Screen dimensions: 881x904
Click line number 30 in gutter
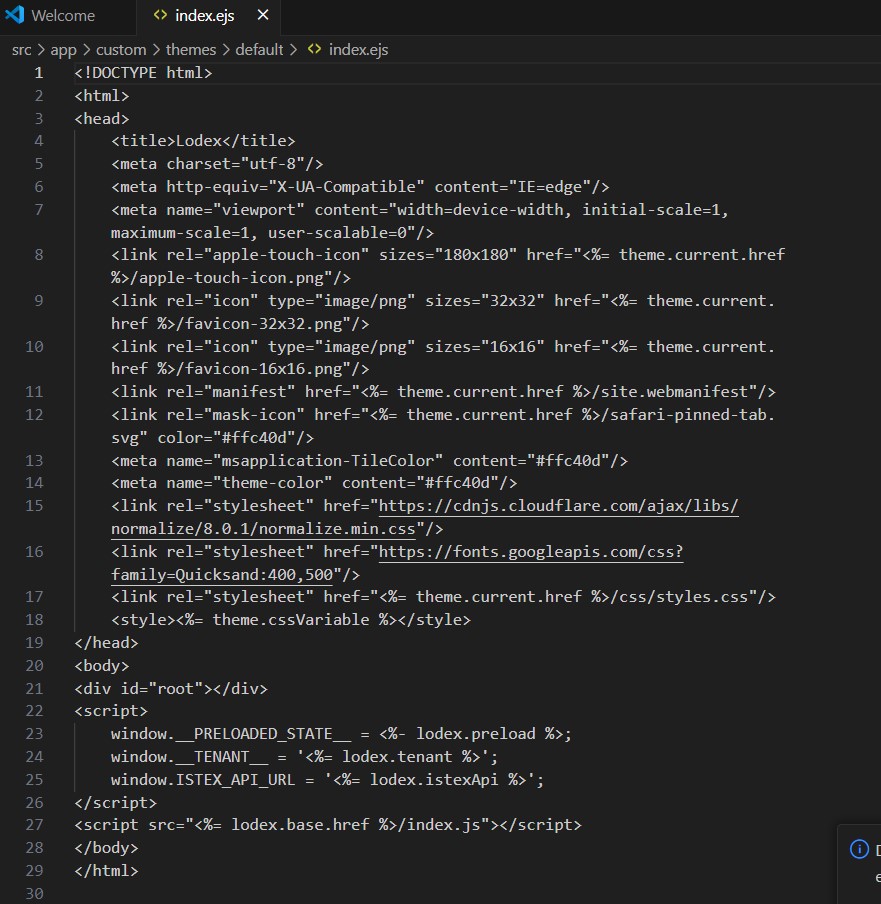point(35,894)
